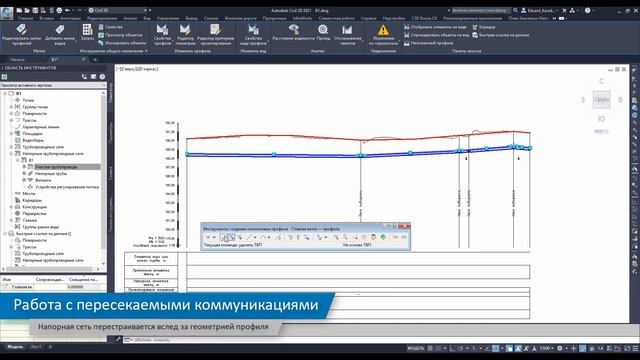The height and width of the screenshot is (360, 640).
Task: Click Redo in profile layout toolbar
Action: click(x=404, y=237)
